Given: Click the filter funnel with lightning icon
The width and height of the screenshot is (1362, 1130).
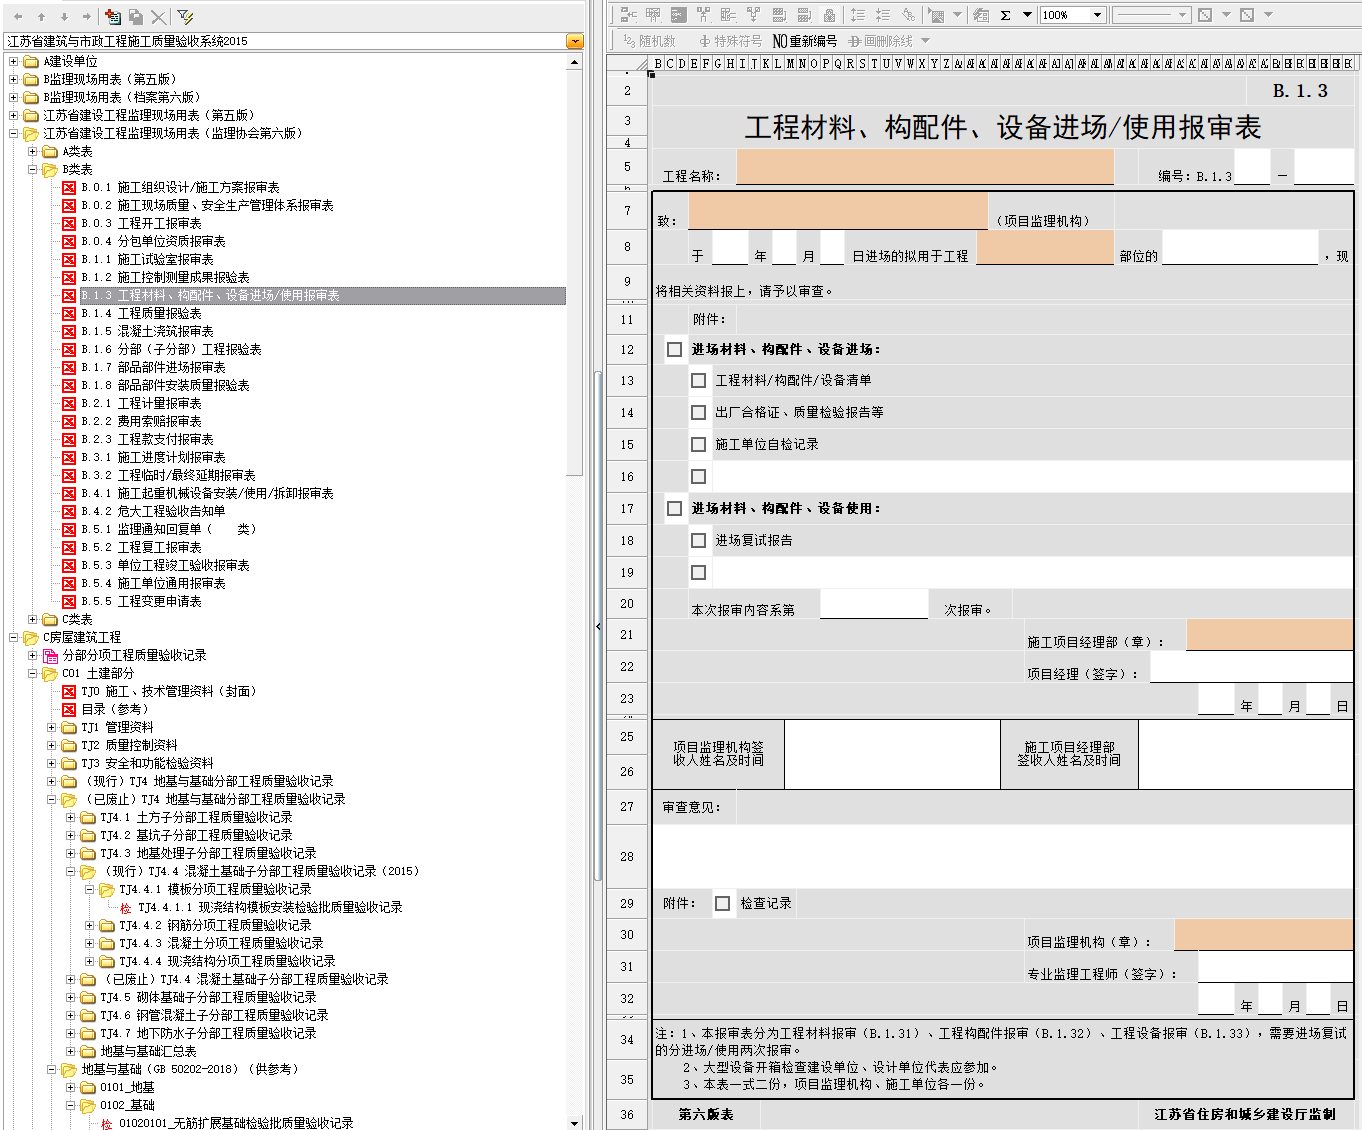Looking at the screenshot, I should point(186,17).
